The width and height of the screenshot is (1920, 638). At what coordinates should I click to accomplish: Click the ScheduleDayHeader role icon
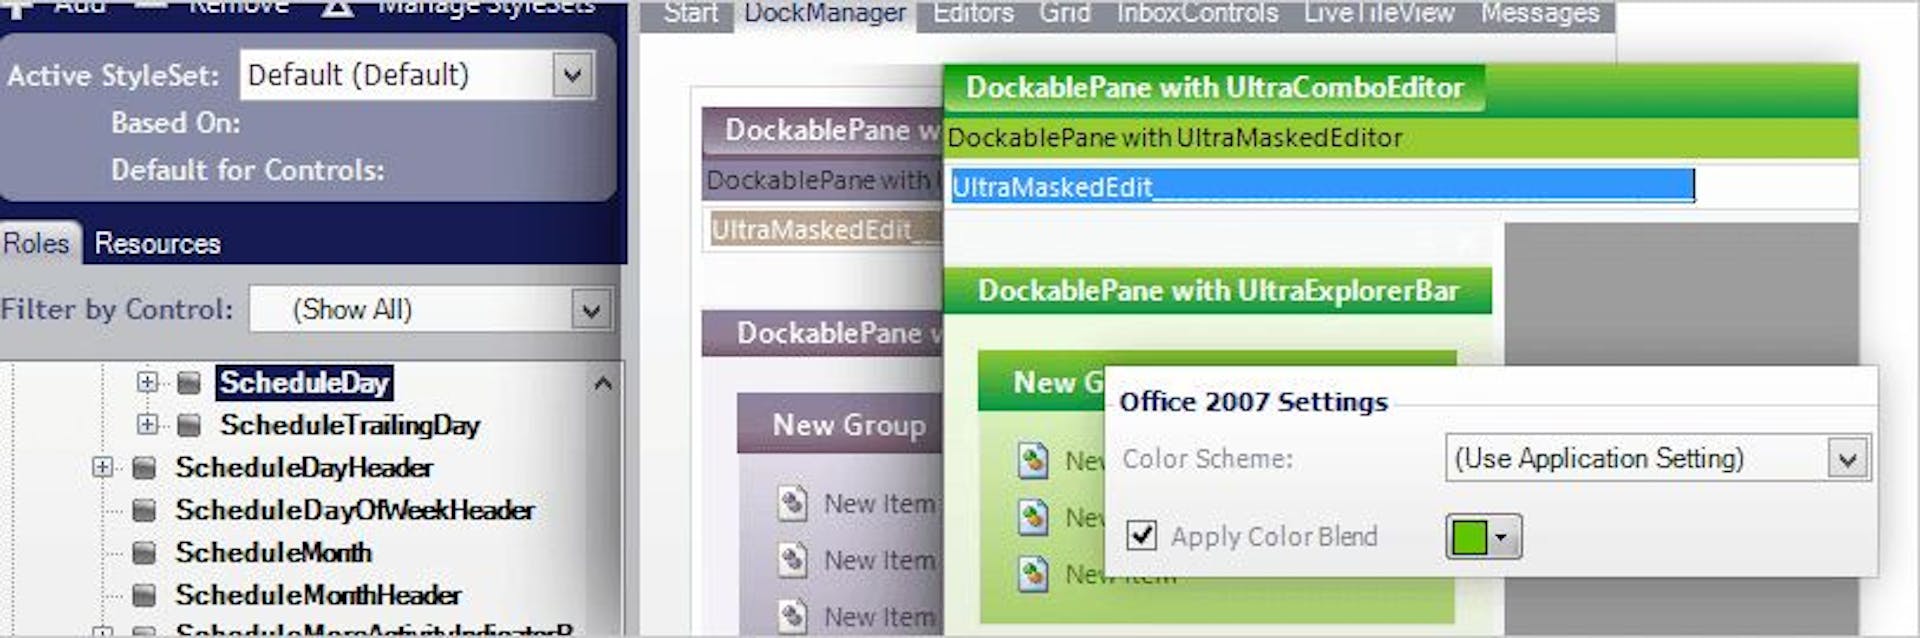[145, 468]
